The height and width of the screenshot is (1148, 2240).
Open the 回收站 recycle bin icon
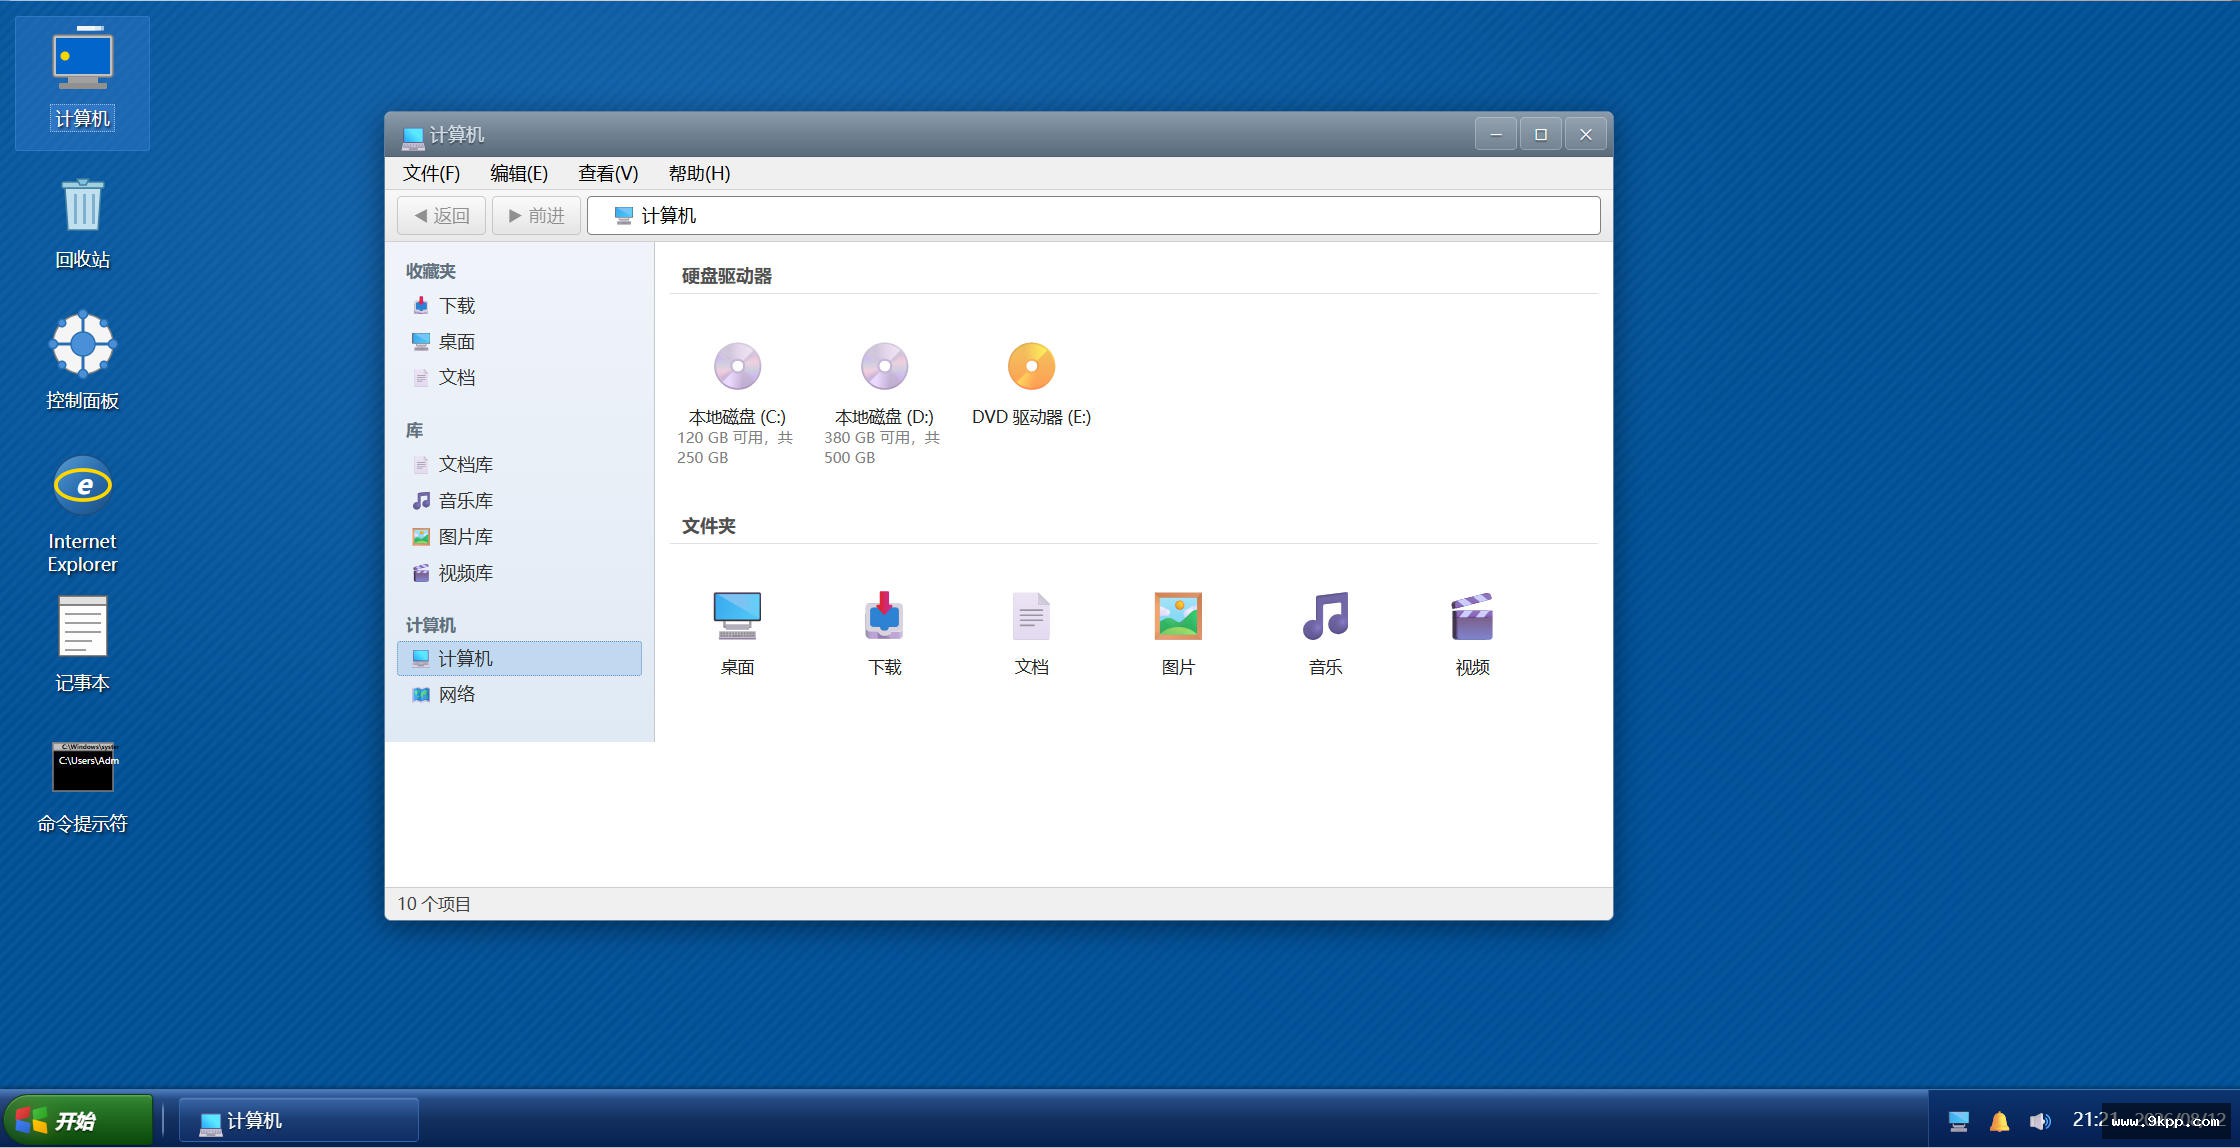pos(82,224)
